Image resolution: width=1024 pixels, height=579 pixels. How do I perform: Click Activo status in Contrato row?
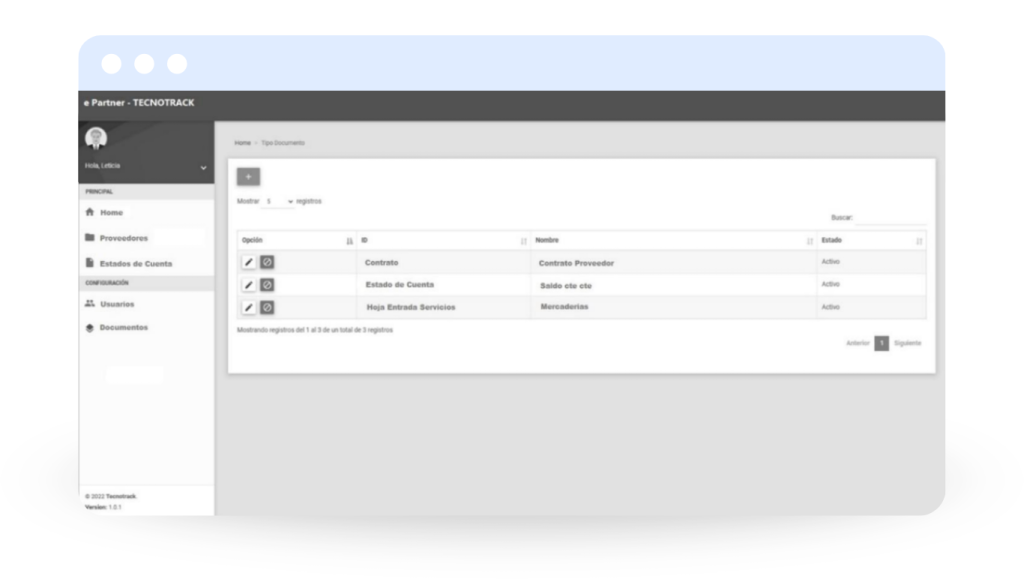pos(830,261)
